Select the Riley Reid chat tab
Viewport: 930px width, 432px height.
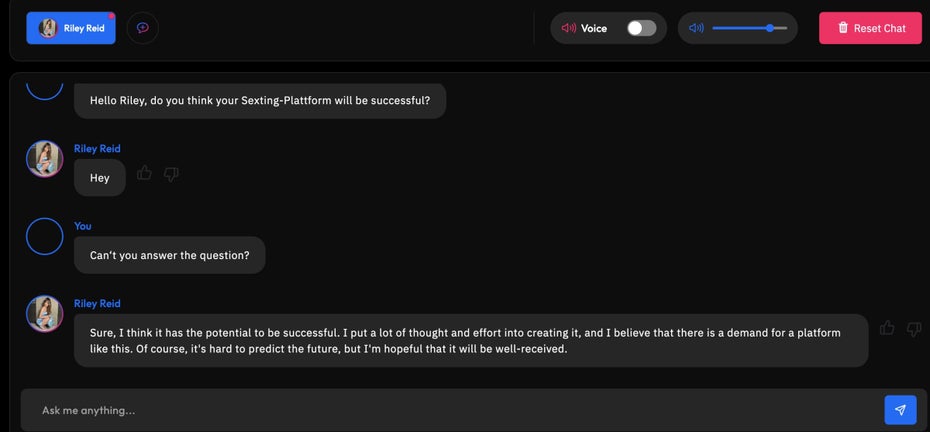[71, 28]
